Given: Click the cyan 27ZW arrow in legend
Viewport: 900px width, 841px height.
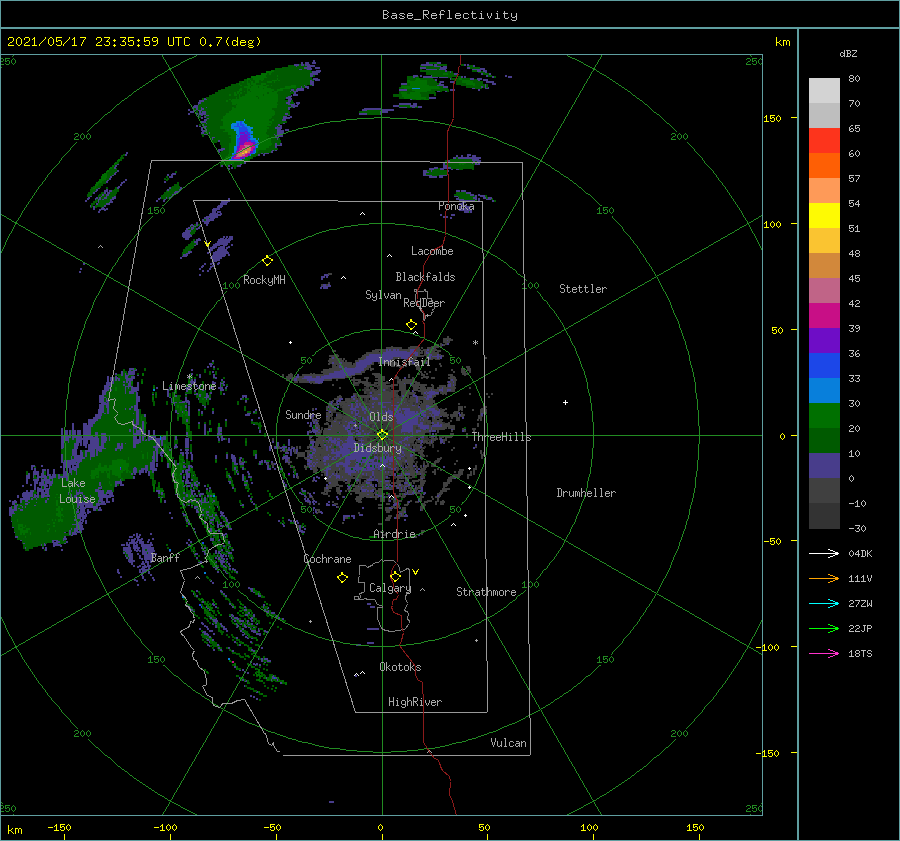Looking at the screenshot, I should (824, 603).
